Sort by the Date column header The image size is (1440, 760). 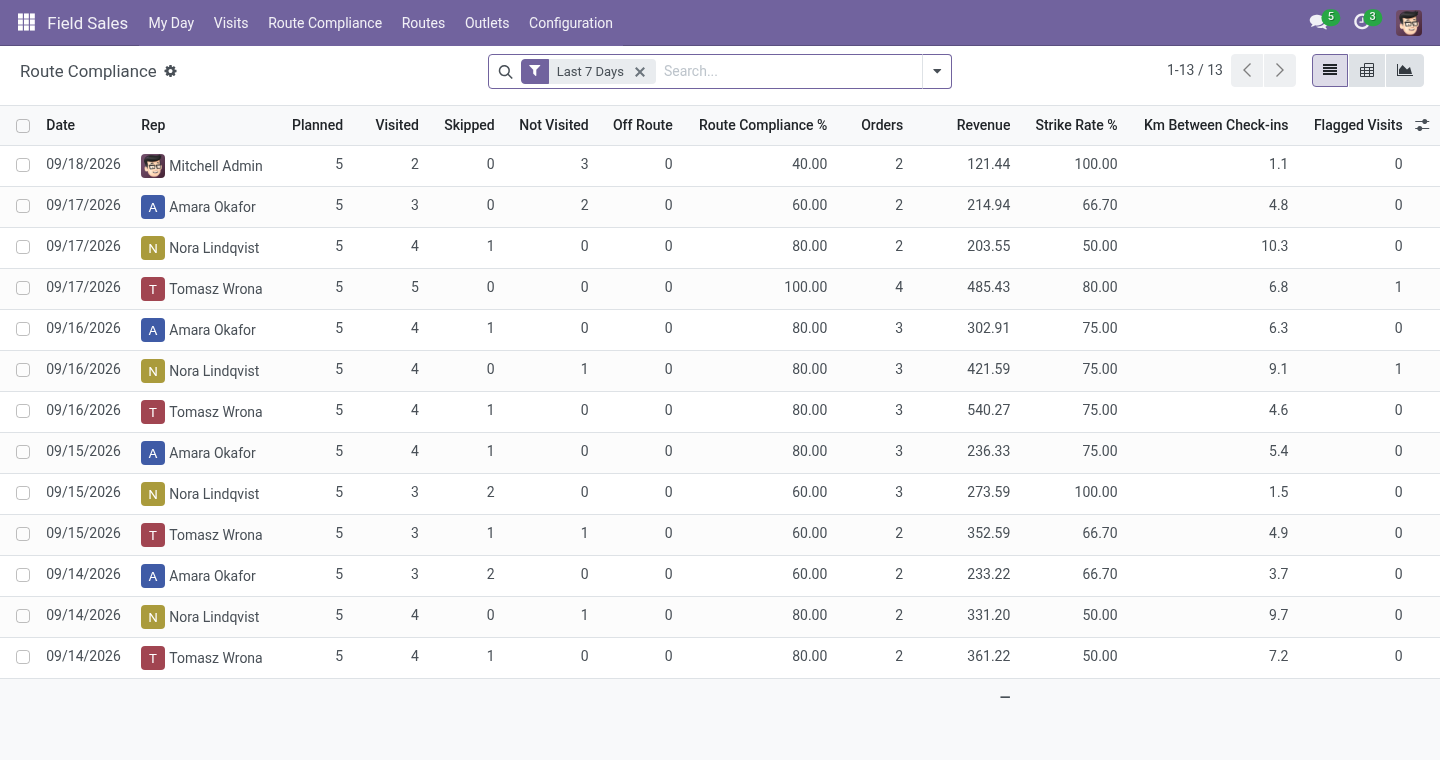60,125
